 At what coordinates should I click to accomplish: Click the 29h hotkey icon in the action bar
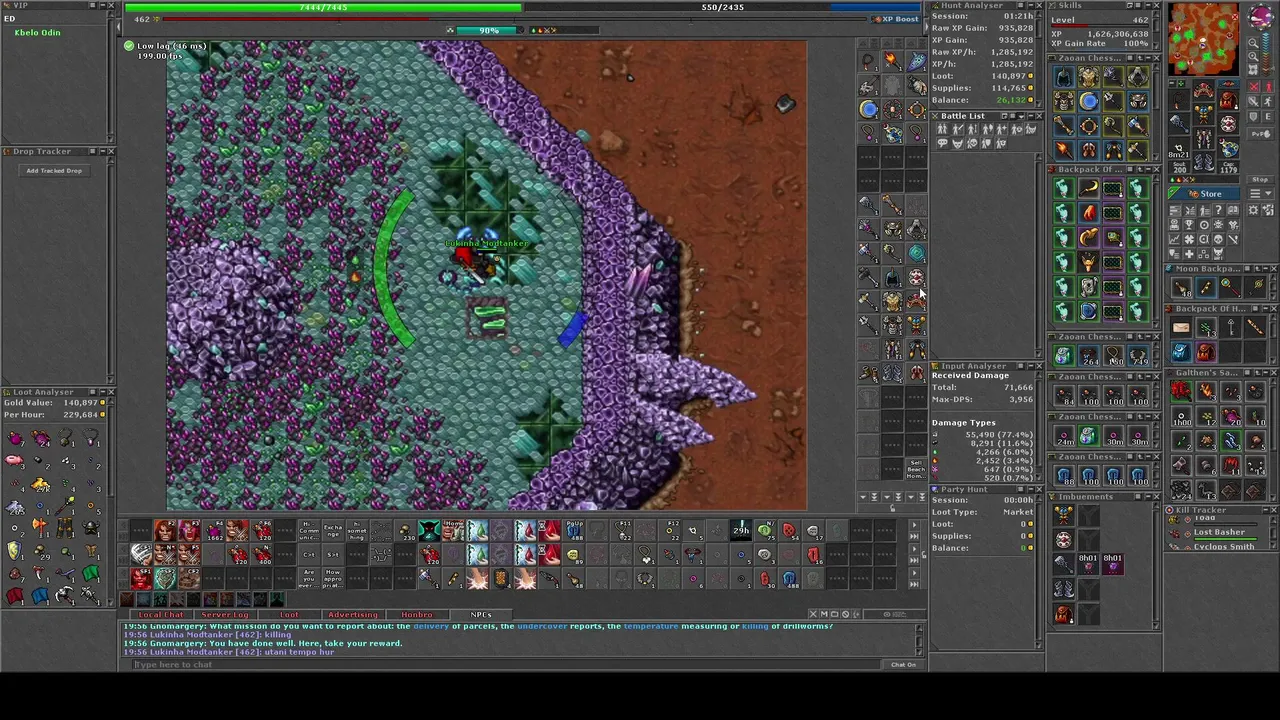click(740, 530)
